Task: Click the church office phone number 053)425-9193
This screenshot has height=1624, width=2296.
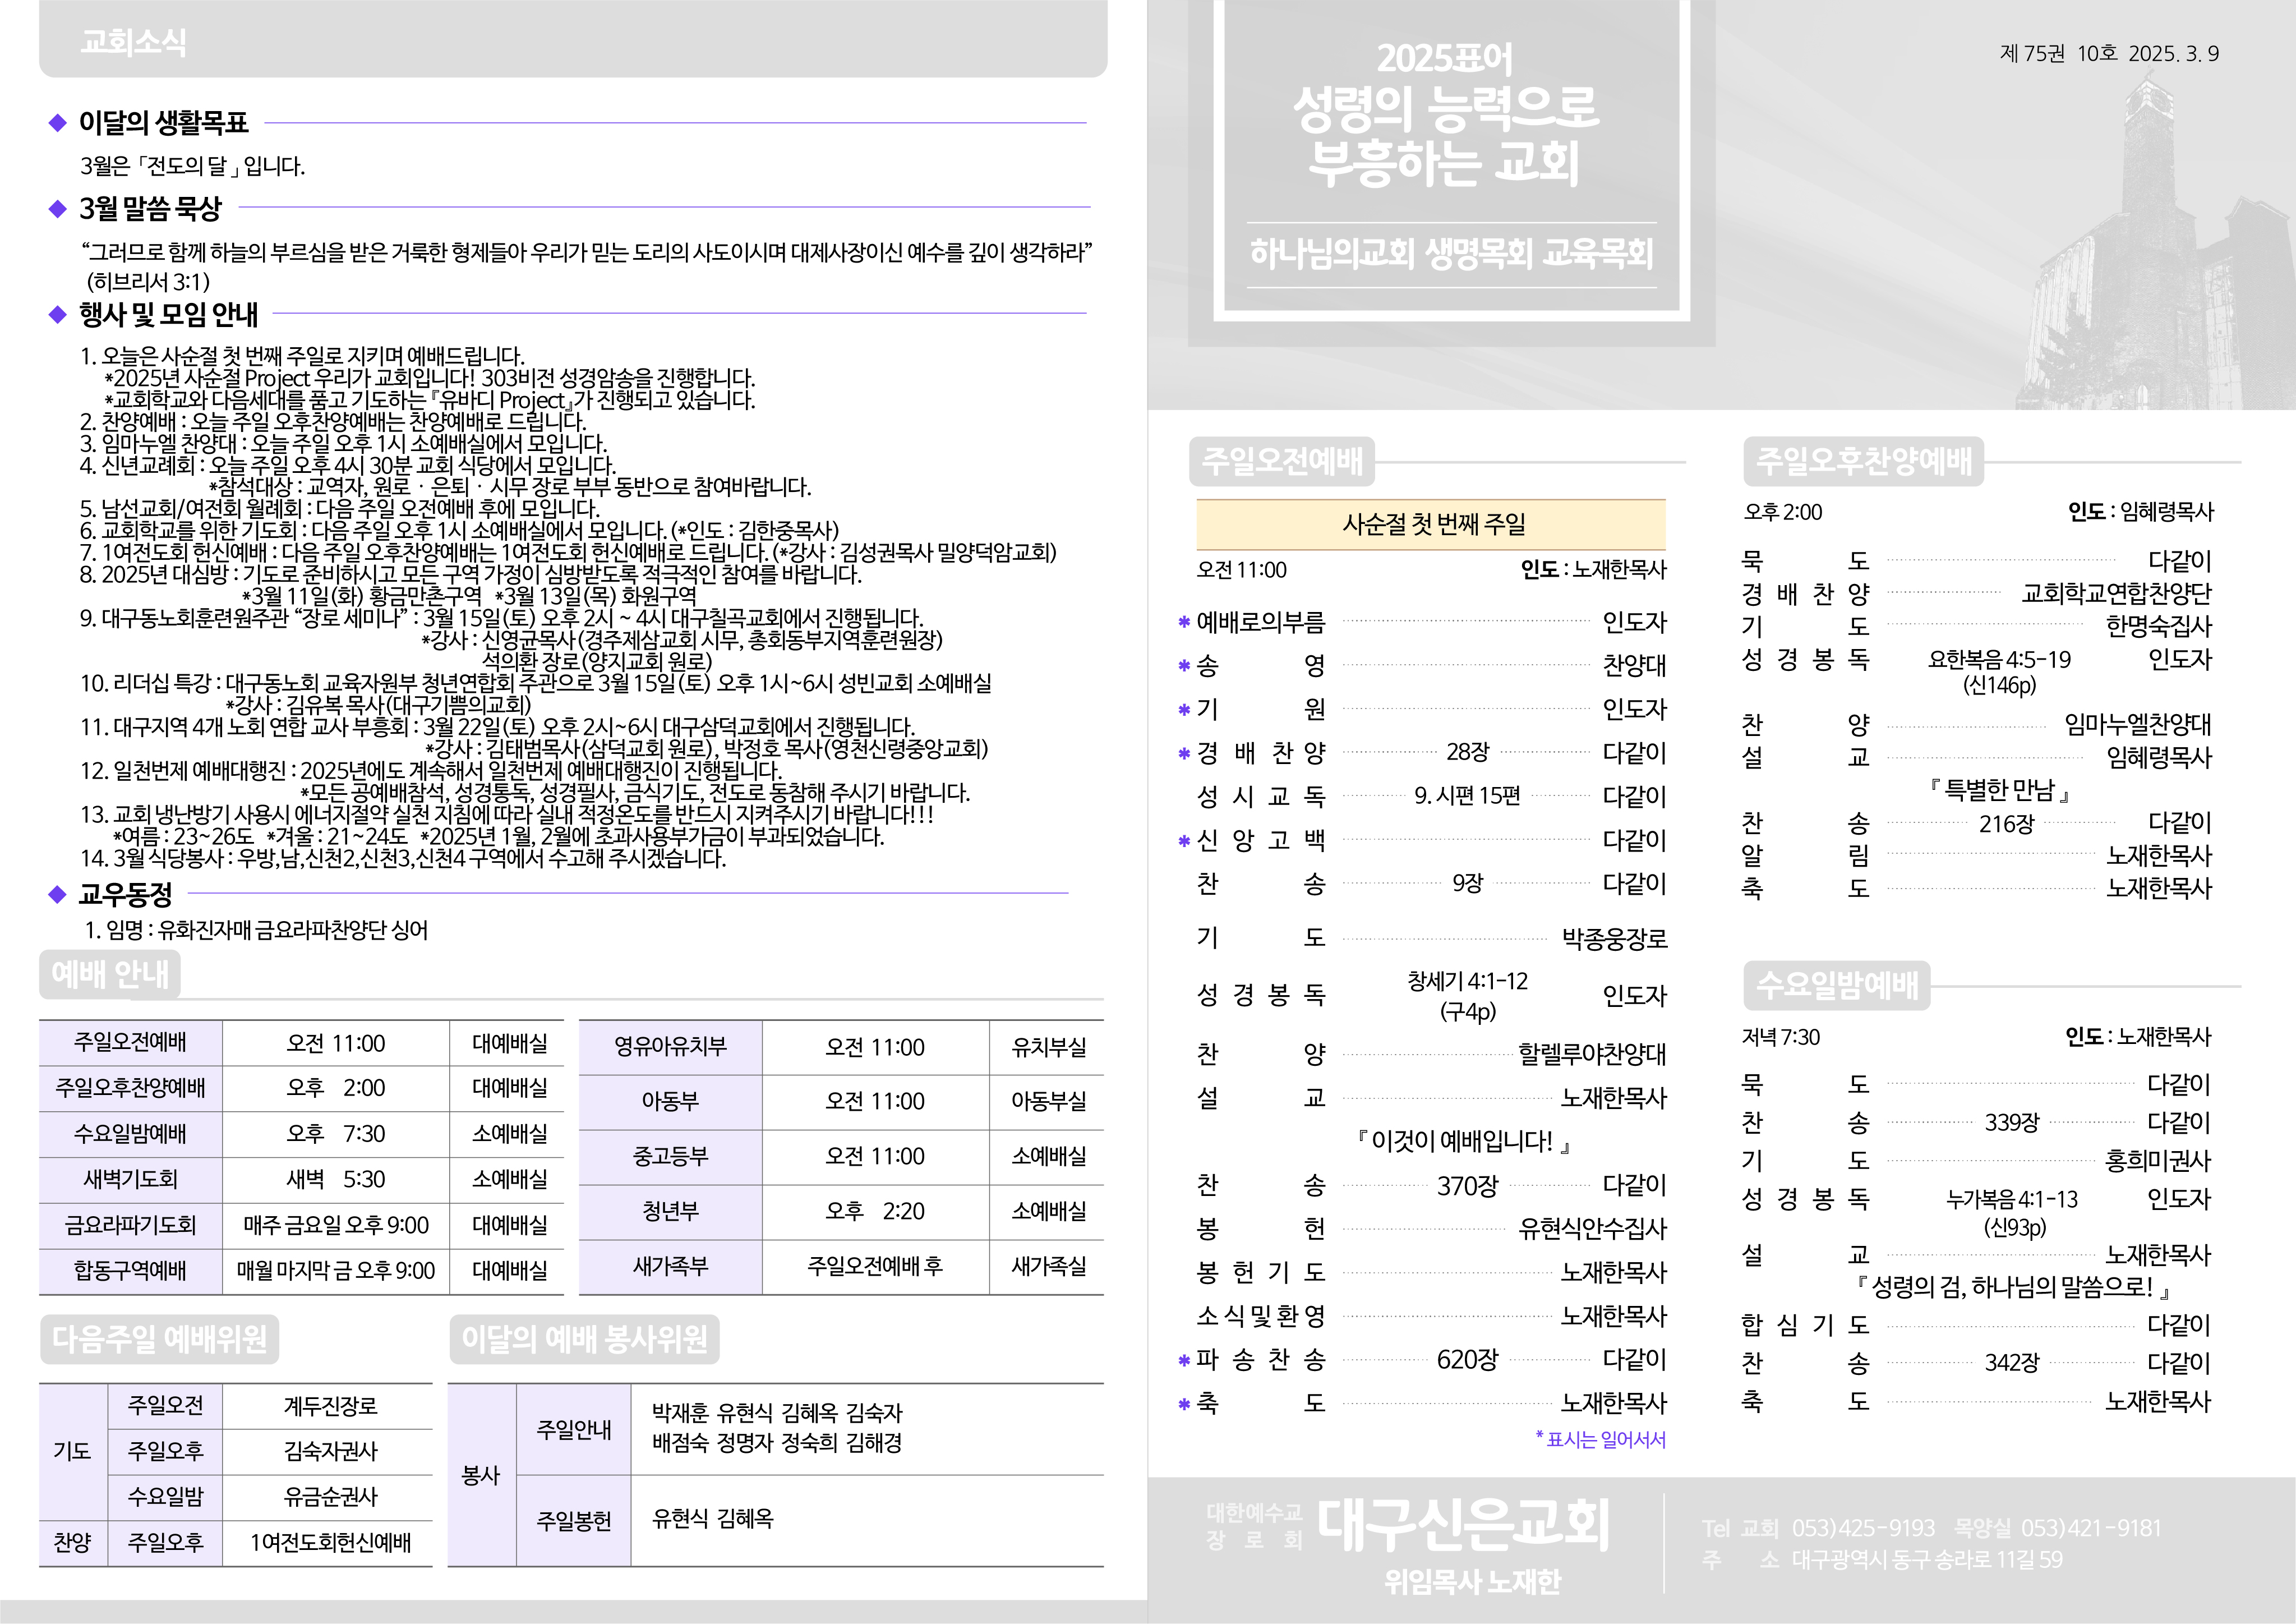Action: point(1863,1528)
